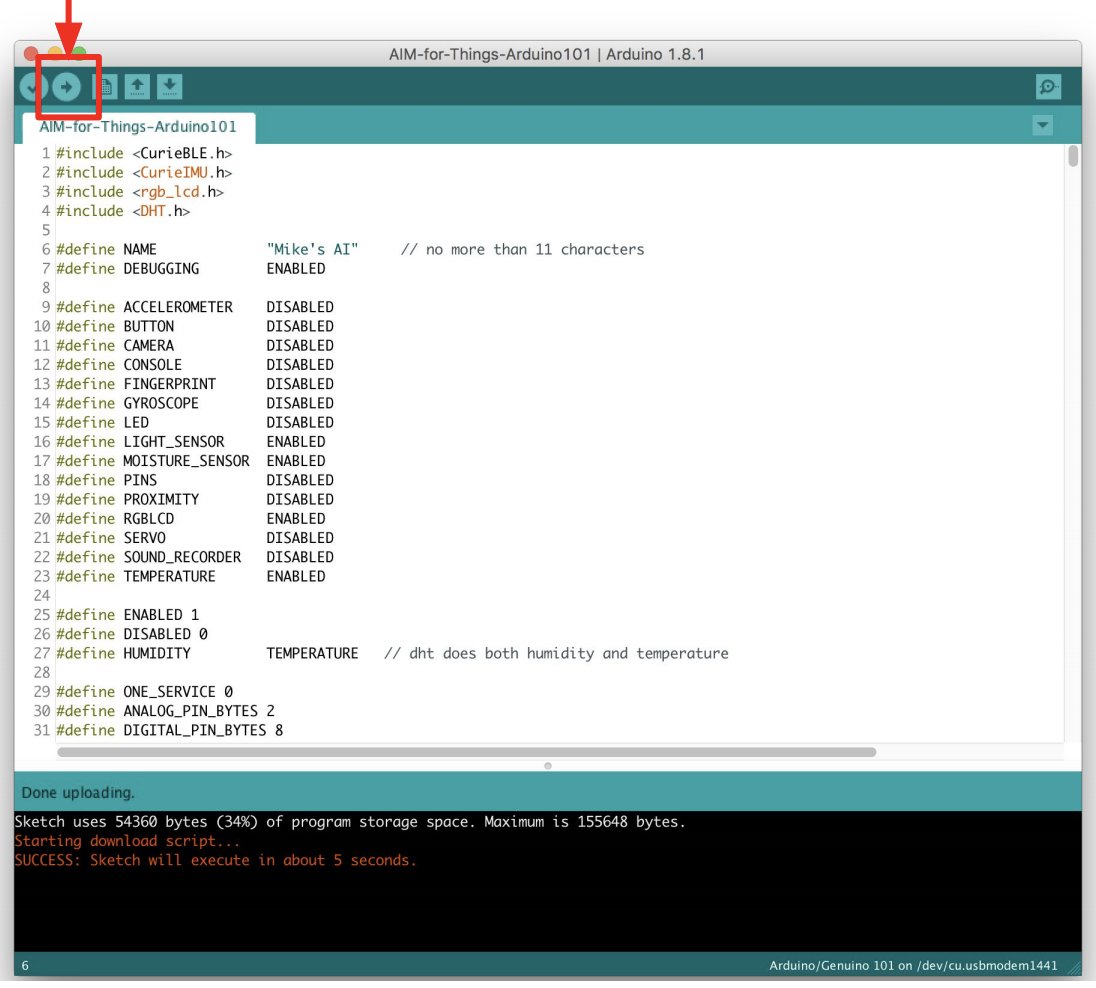
Task: Click rgb_lcd in the third include
Action: [x=170, y=192]
